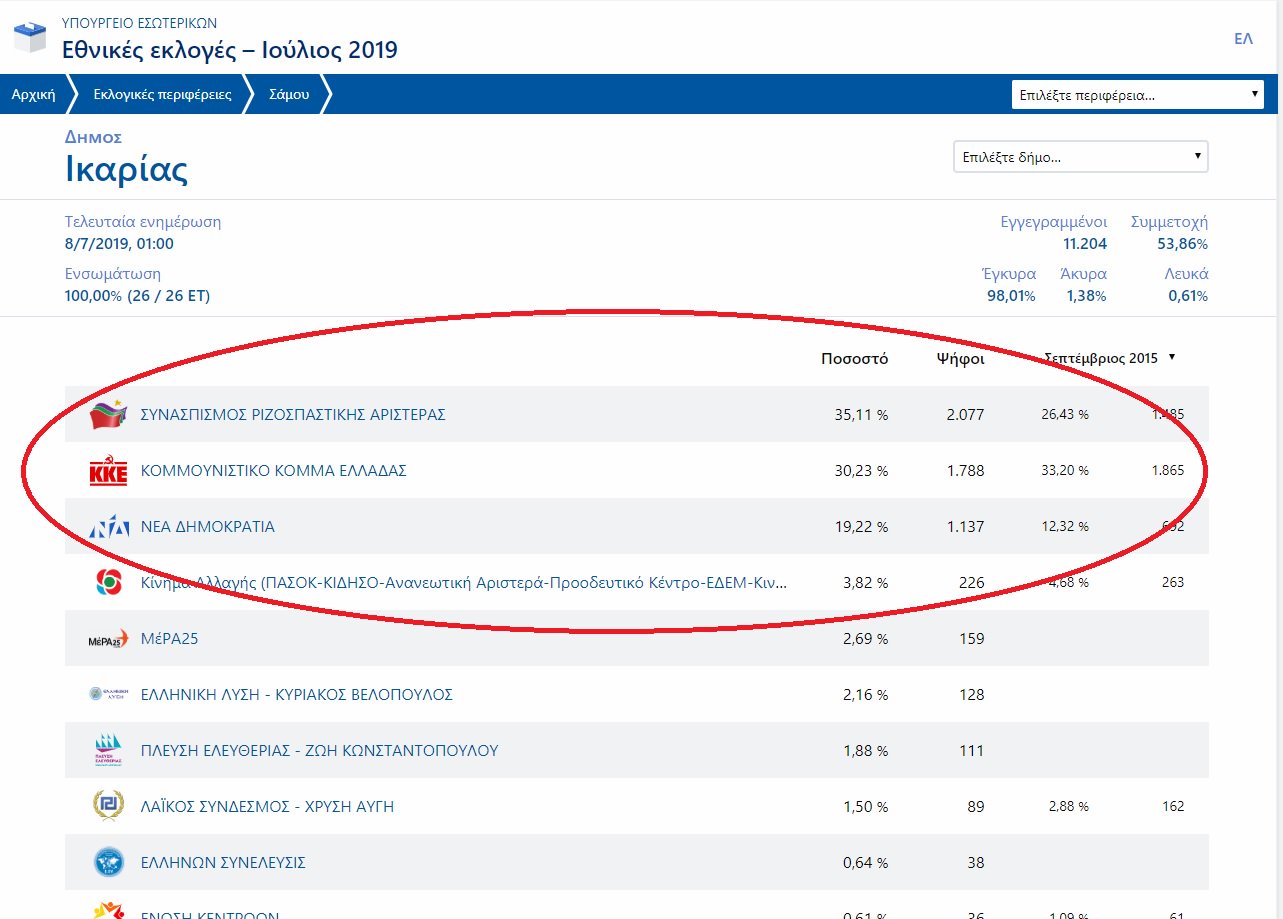Click the 2015 percentage 26,43 %
The image size is (1283, 919).
(x=1066, y=414)
